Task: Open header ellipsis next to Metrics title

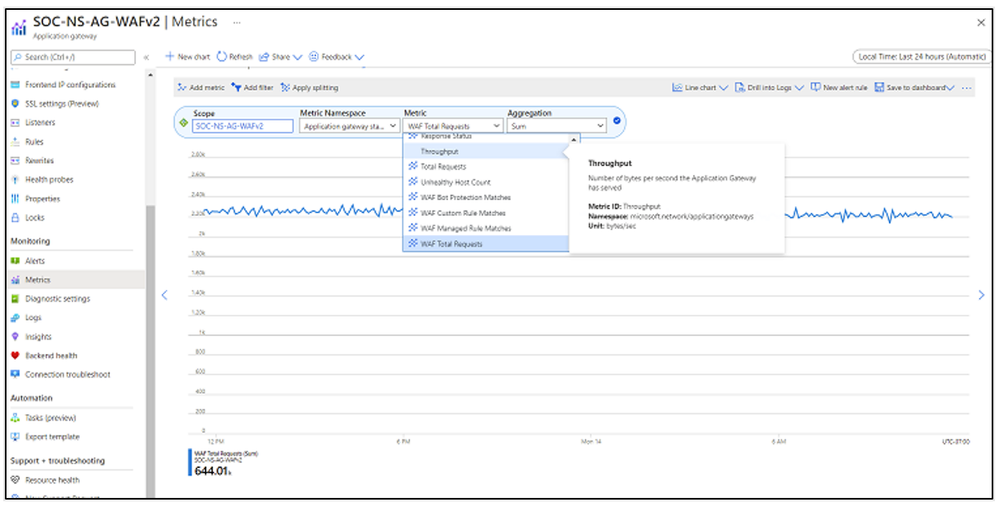Action: [x=237, y=22]
